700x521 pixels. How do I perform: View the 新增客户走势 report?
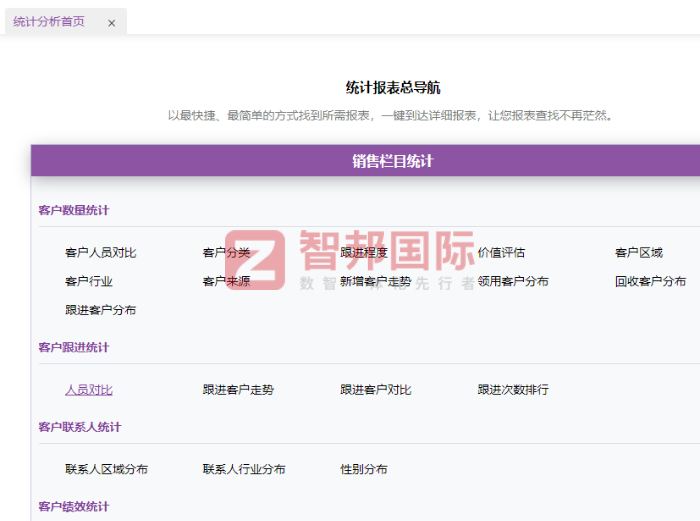375,282
